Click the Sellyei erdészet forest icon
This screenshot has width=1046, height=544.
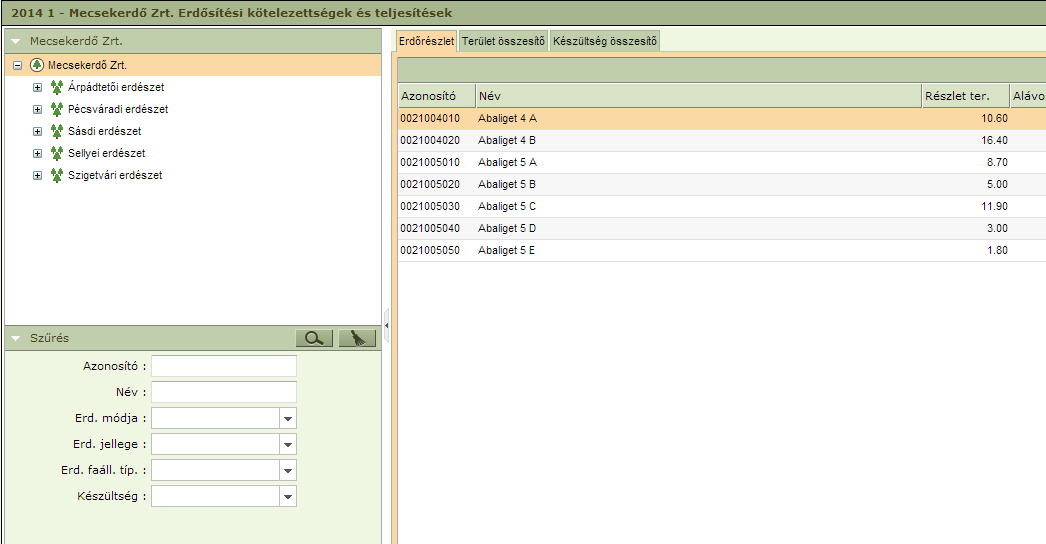(57, 153)
